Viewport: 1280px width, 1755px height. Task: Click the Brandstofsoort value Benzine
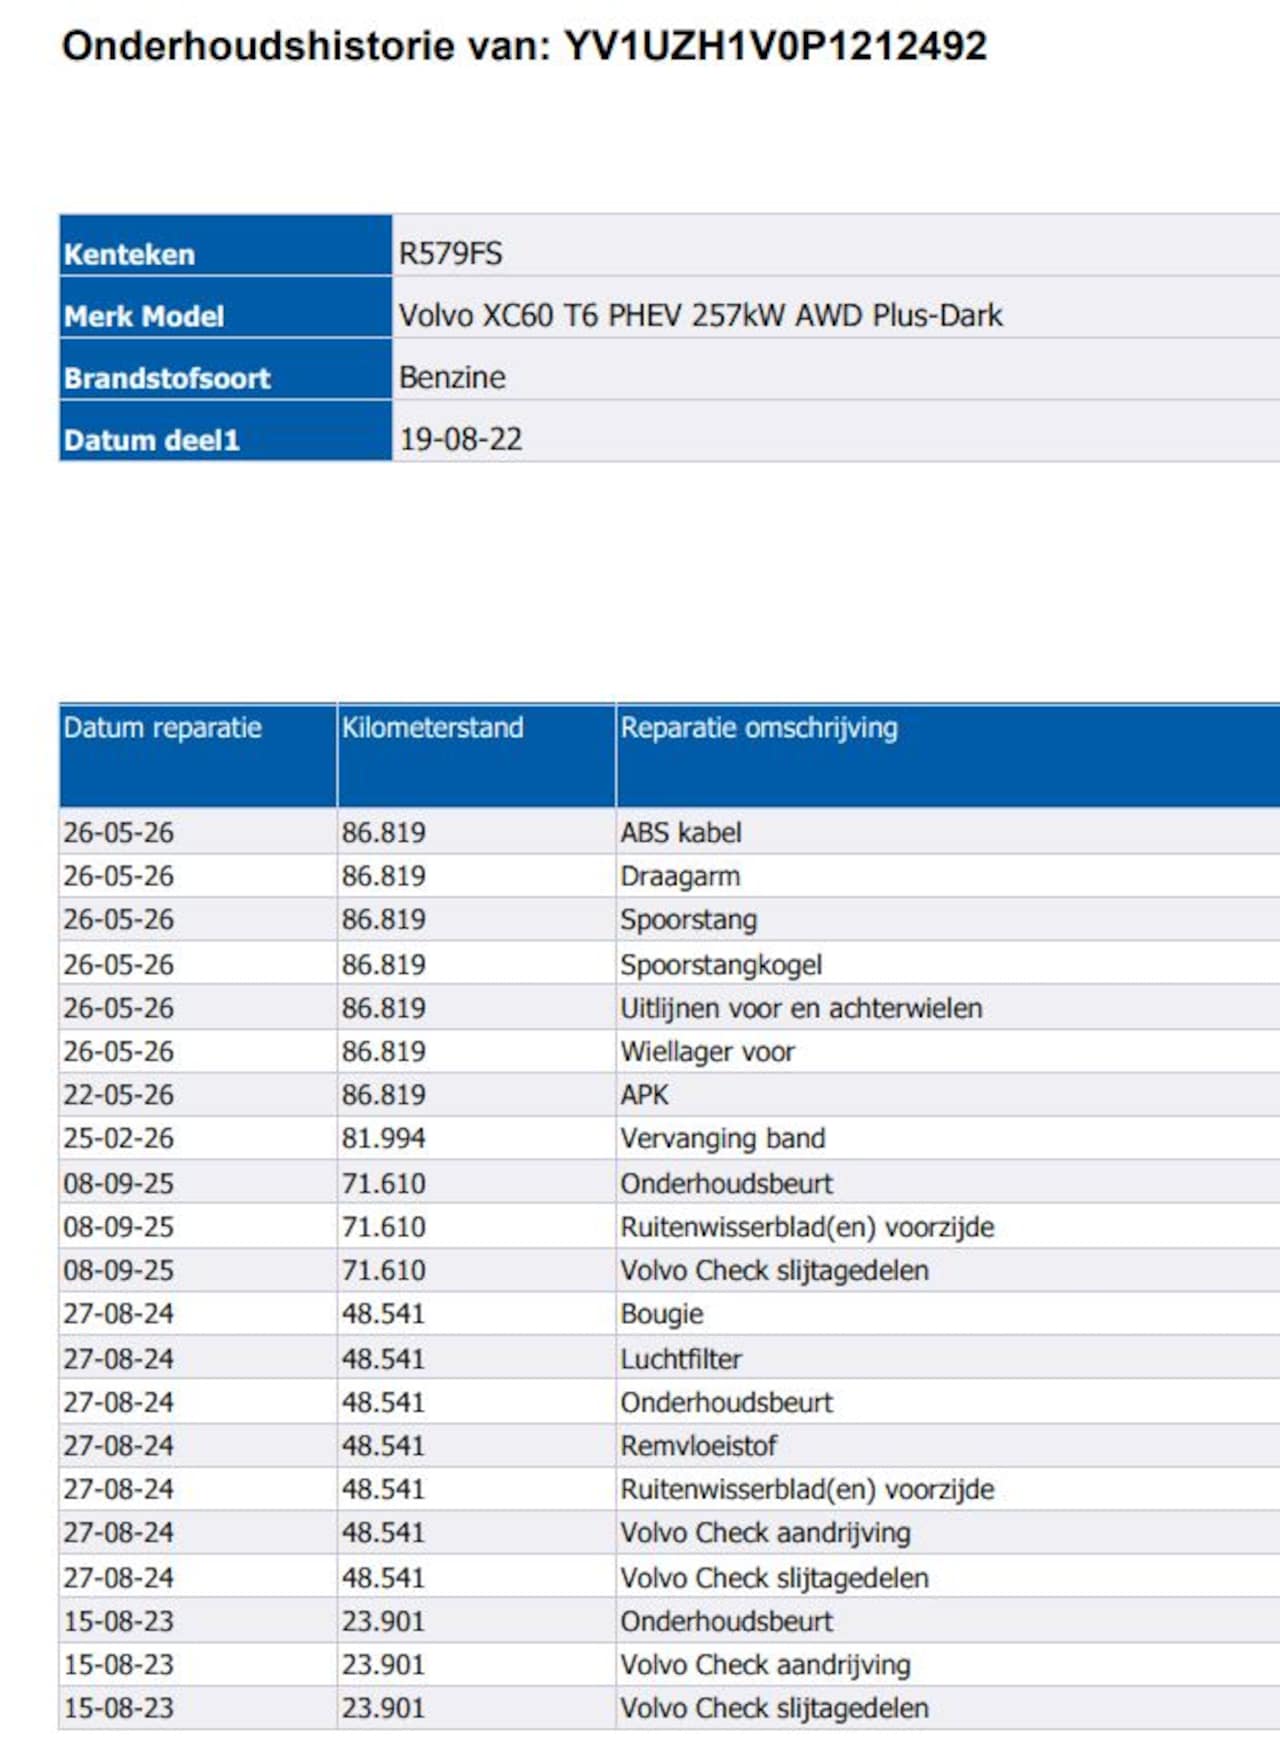pyautogui.click(x=452, y=378)
